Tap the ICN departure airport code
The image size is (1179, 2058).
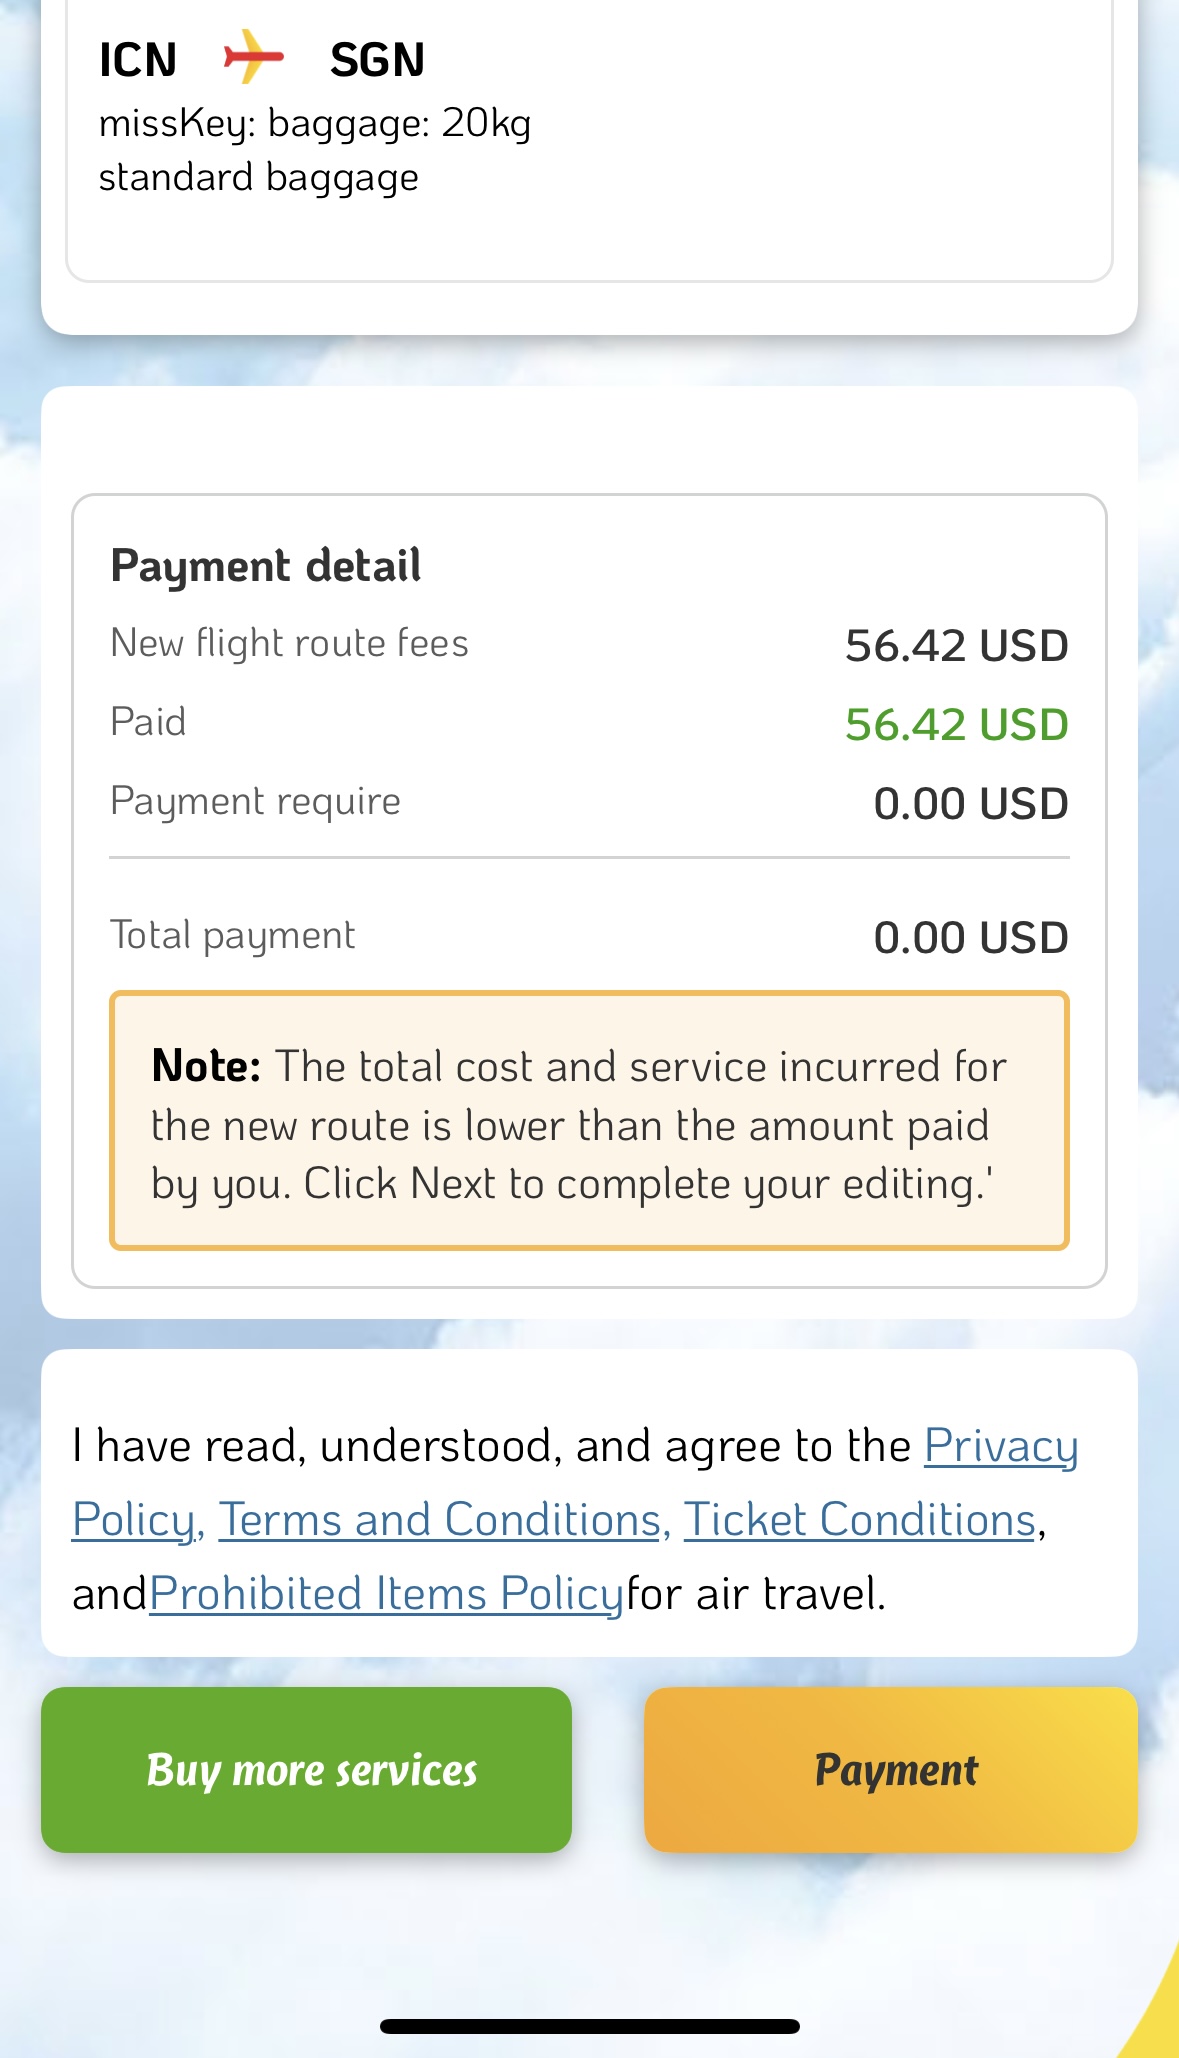[x=138, y=60]
